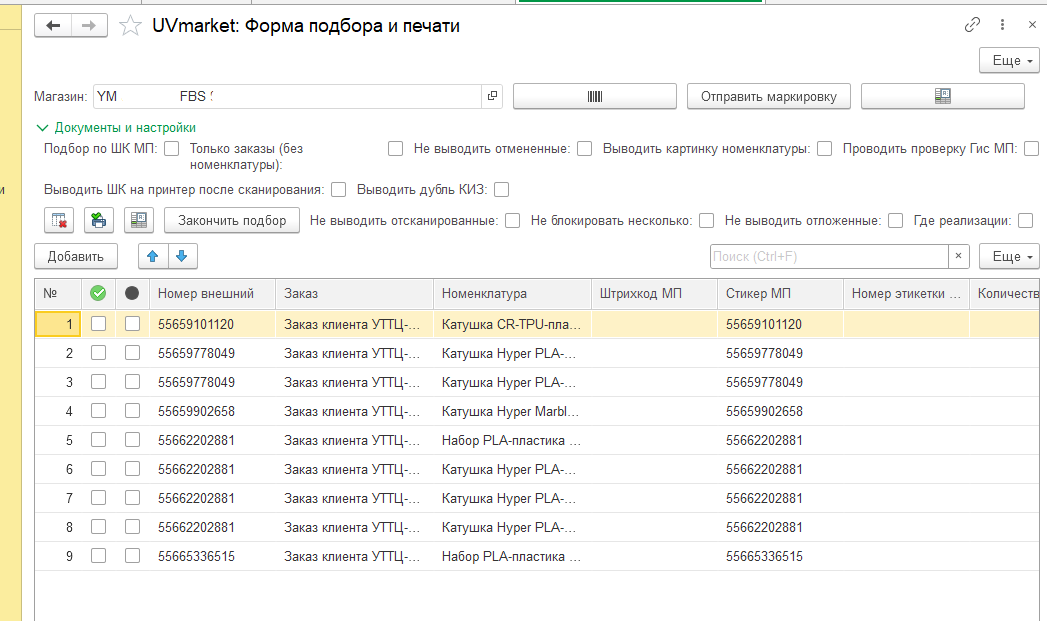Click Закончить подбор button
The image size is (1047, 621).
point(232,220)
